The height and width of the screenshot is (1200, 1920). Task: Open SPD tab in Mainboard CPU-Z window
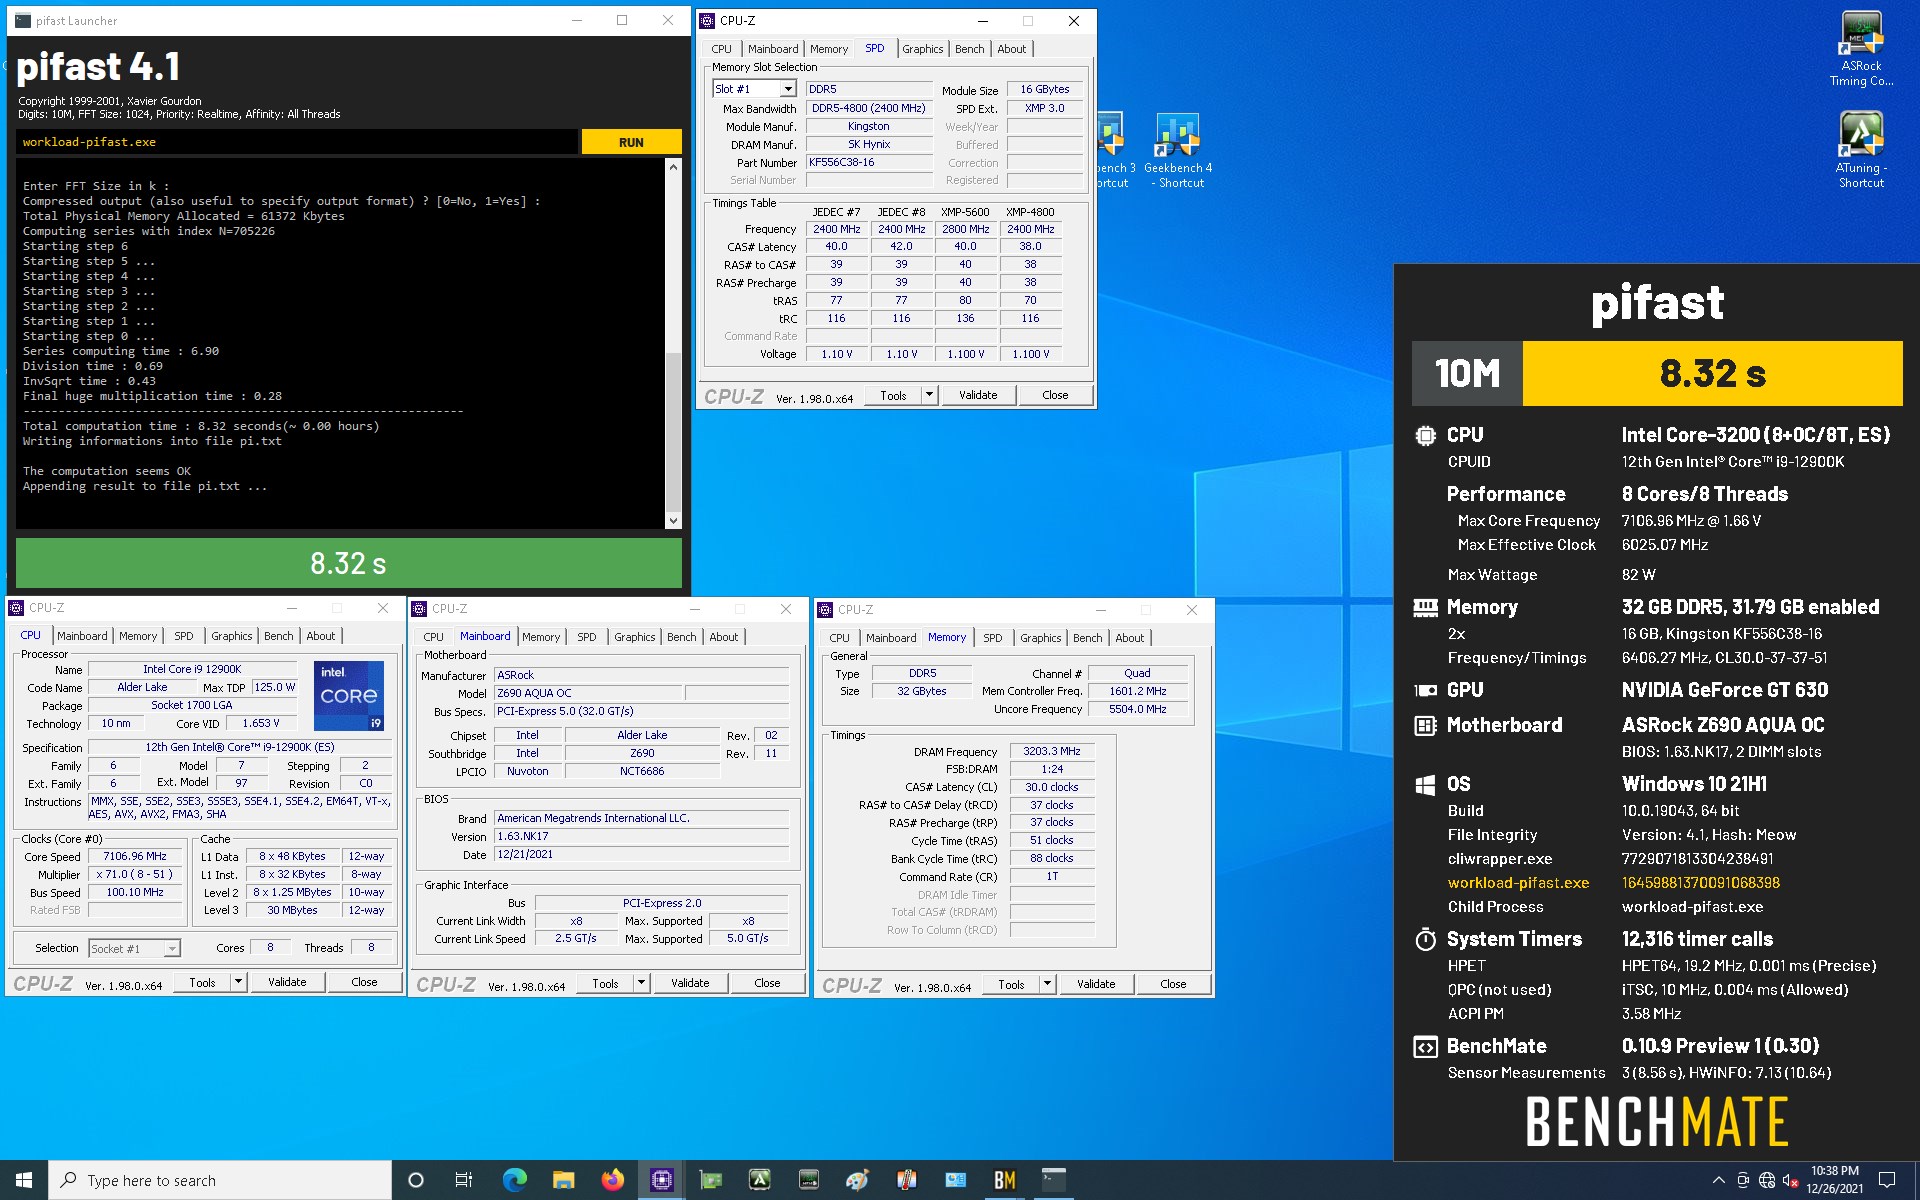[587, 637]
